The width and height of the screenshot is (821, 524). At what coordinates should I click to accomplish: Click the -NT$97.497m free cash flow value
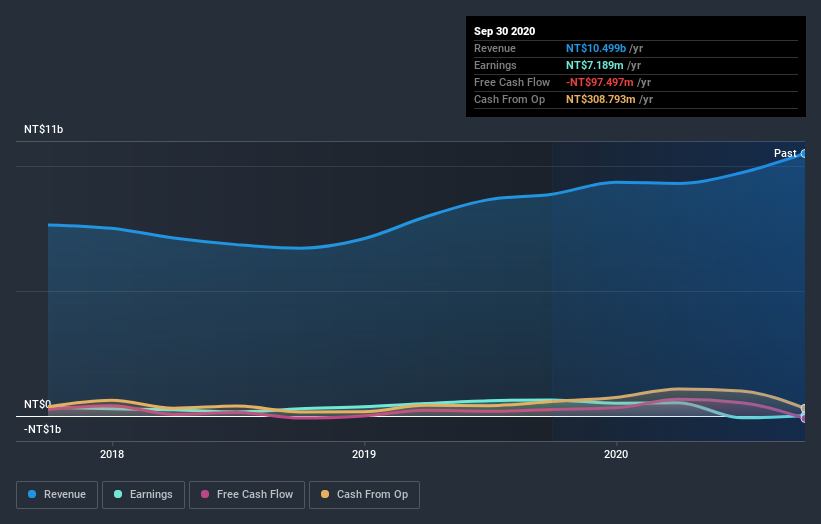[x=600, y=82]
